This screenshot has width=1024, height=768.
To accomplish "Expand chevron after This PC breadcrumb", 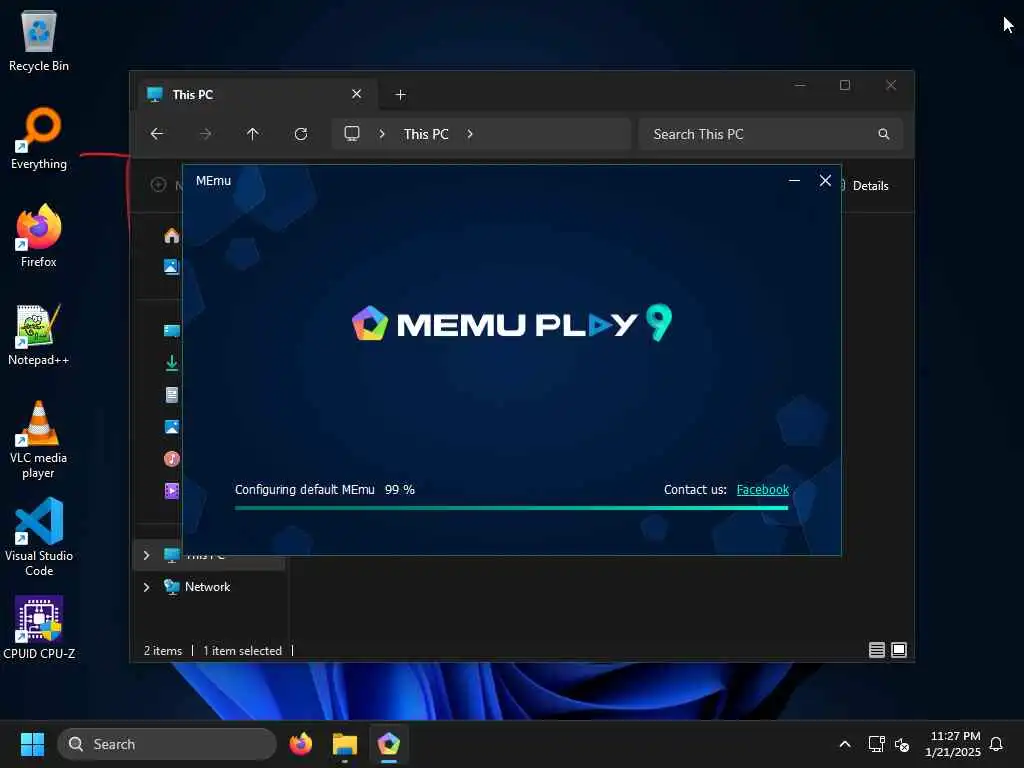I will (470, 134).
